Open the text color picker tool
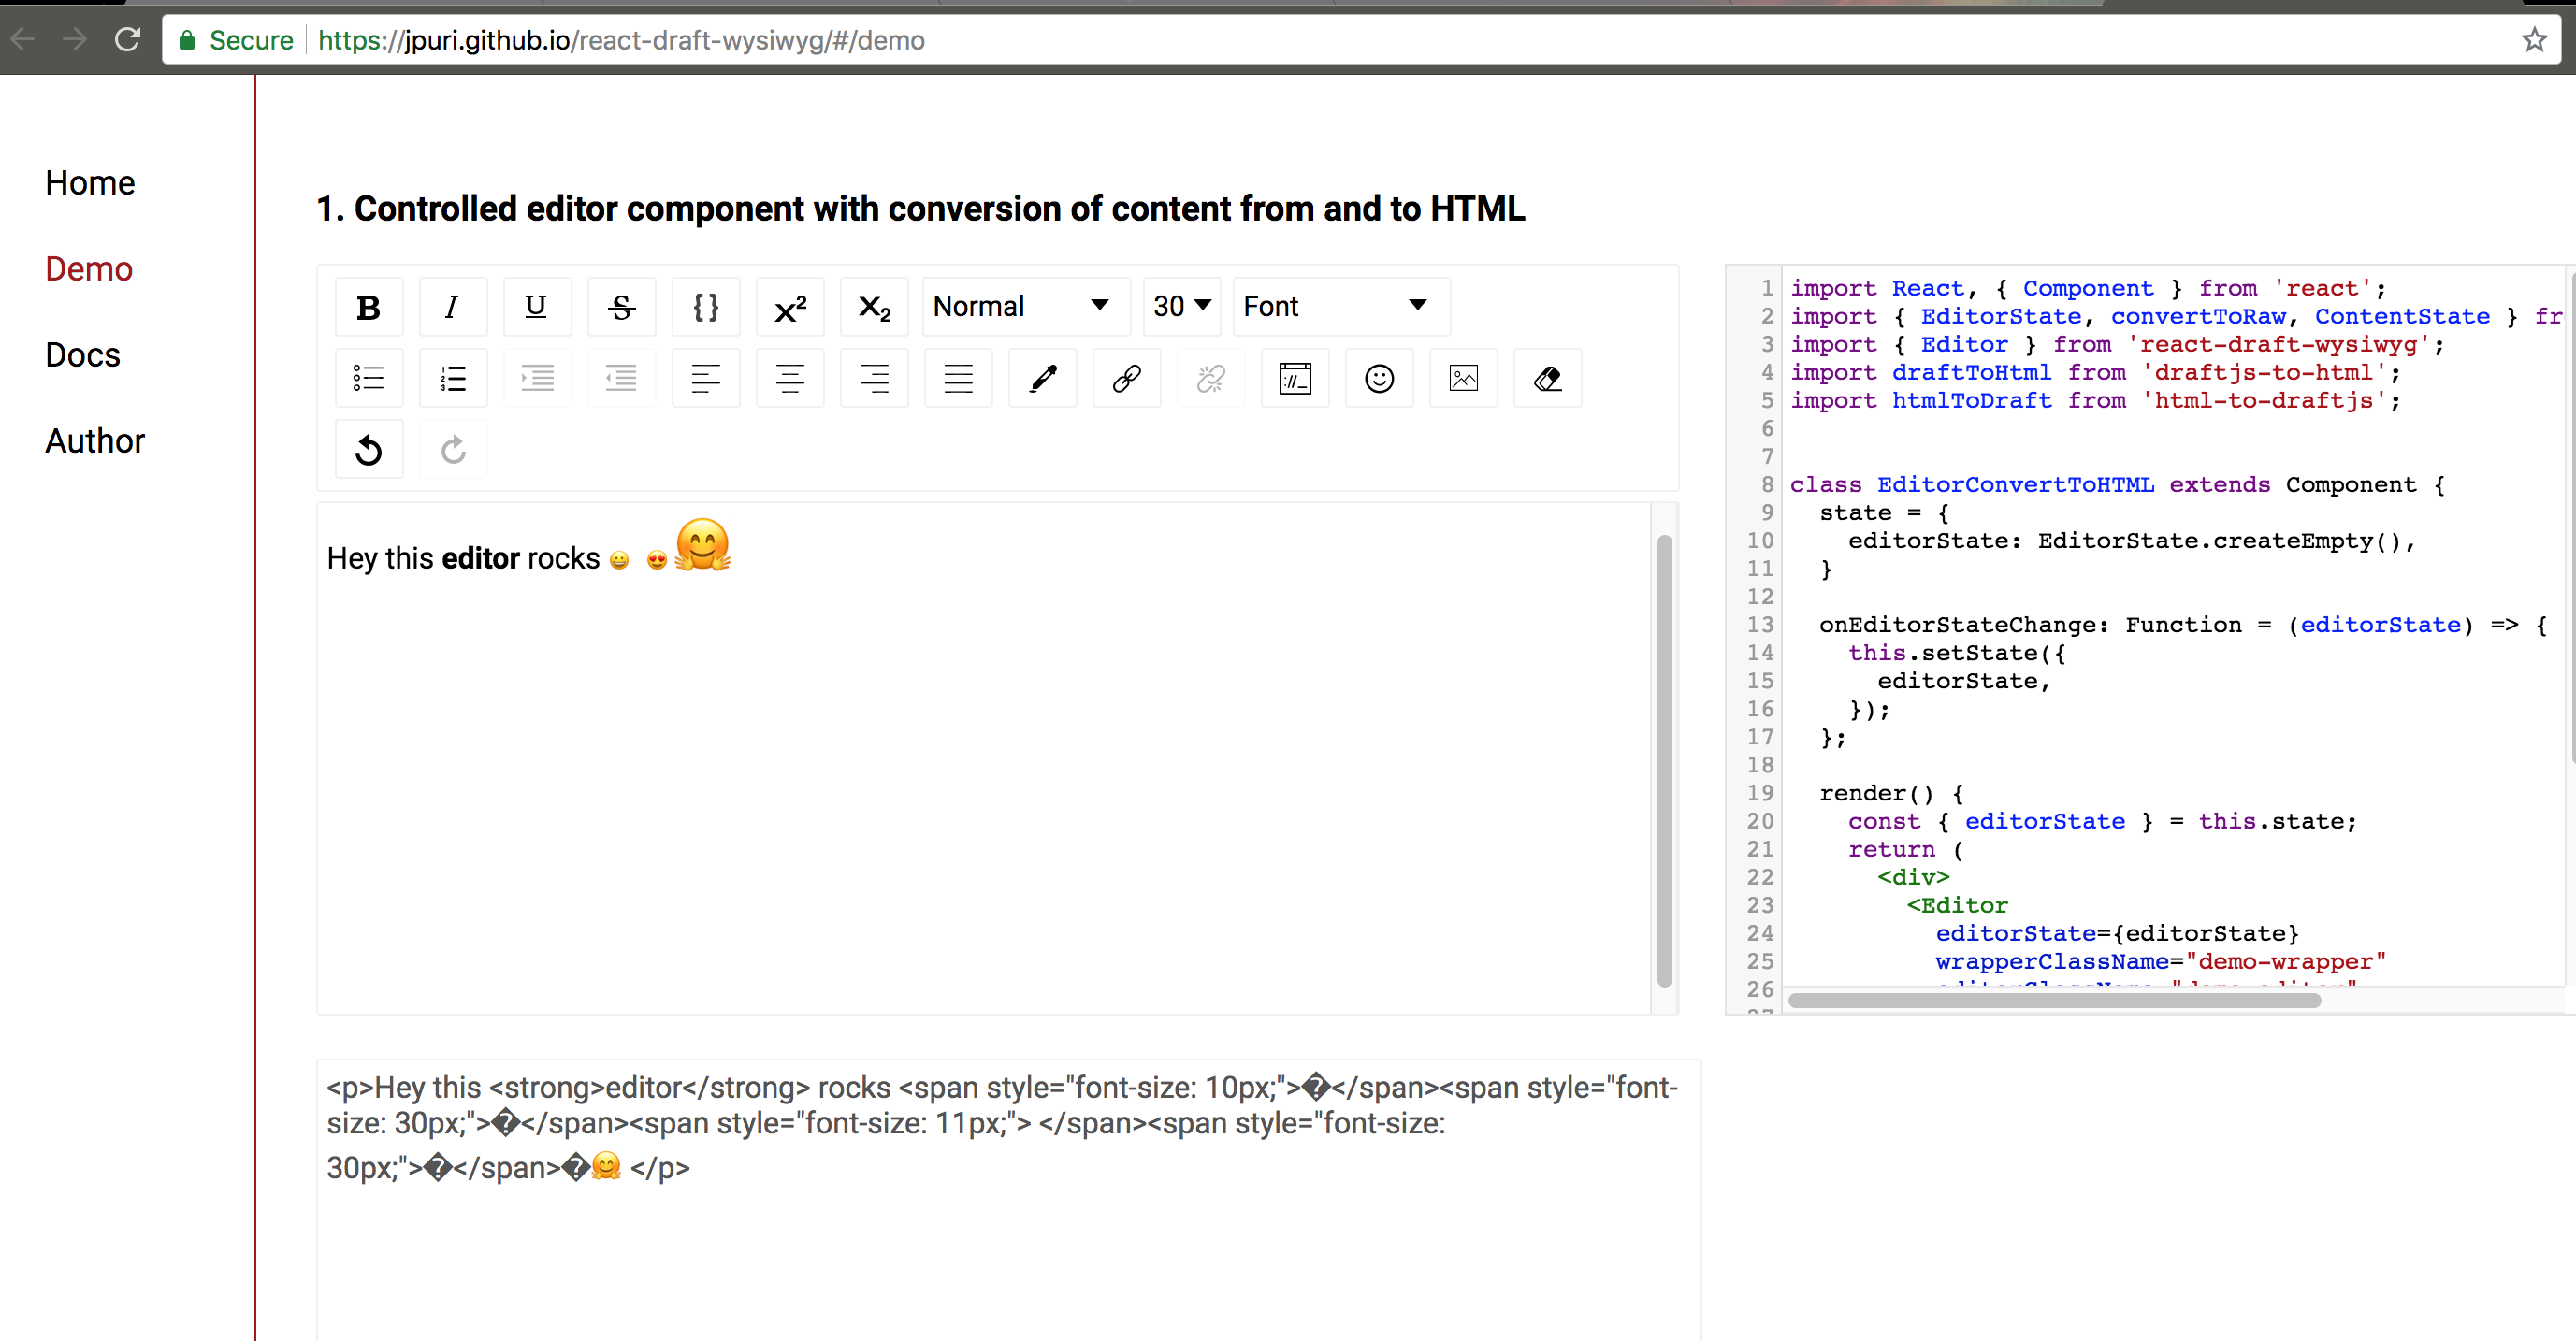This screenshot has height=1341, width=2576. click(x=1042, y=378)
